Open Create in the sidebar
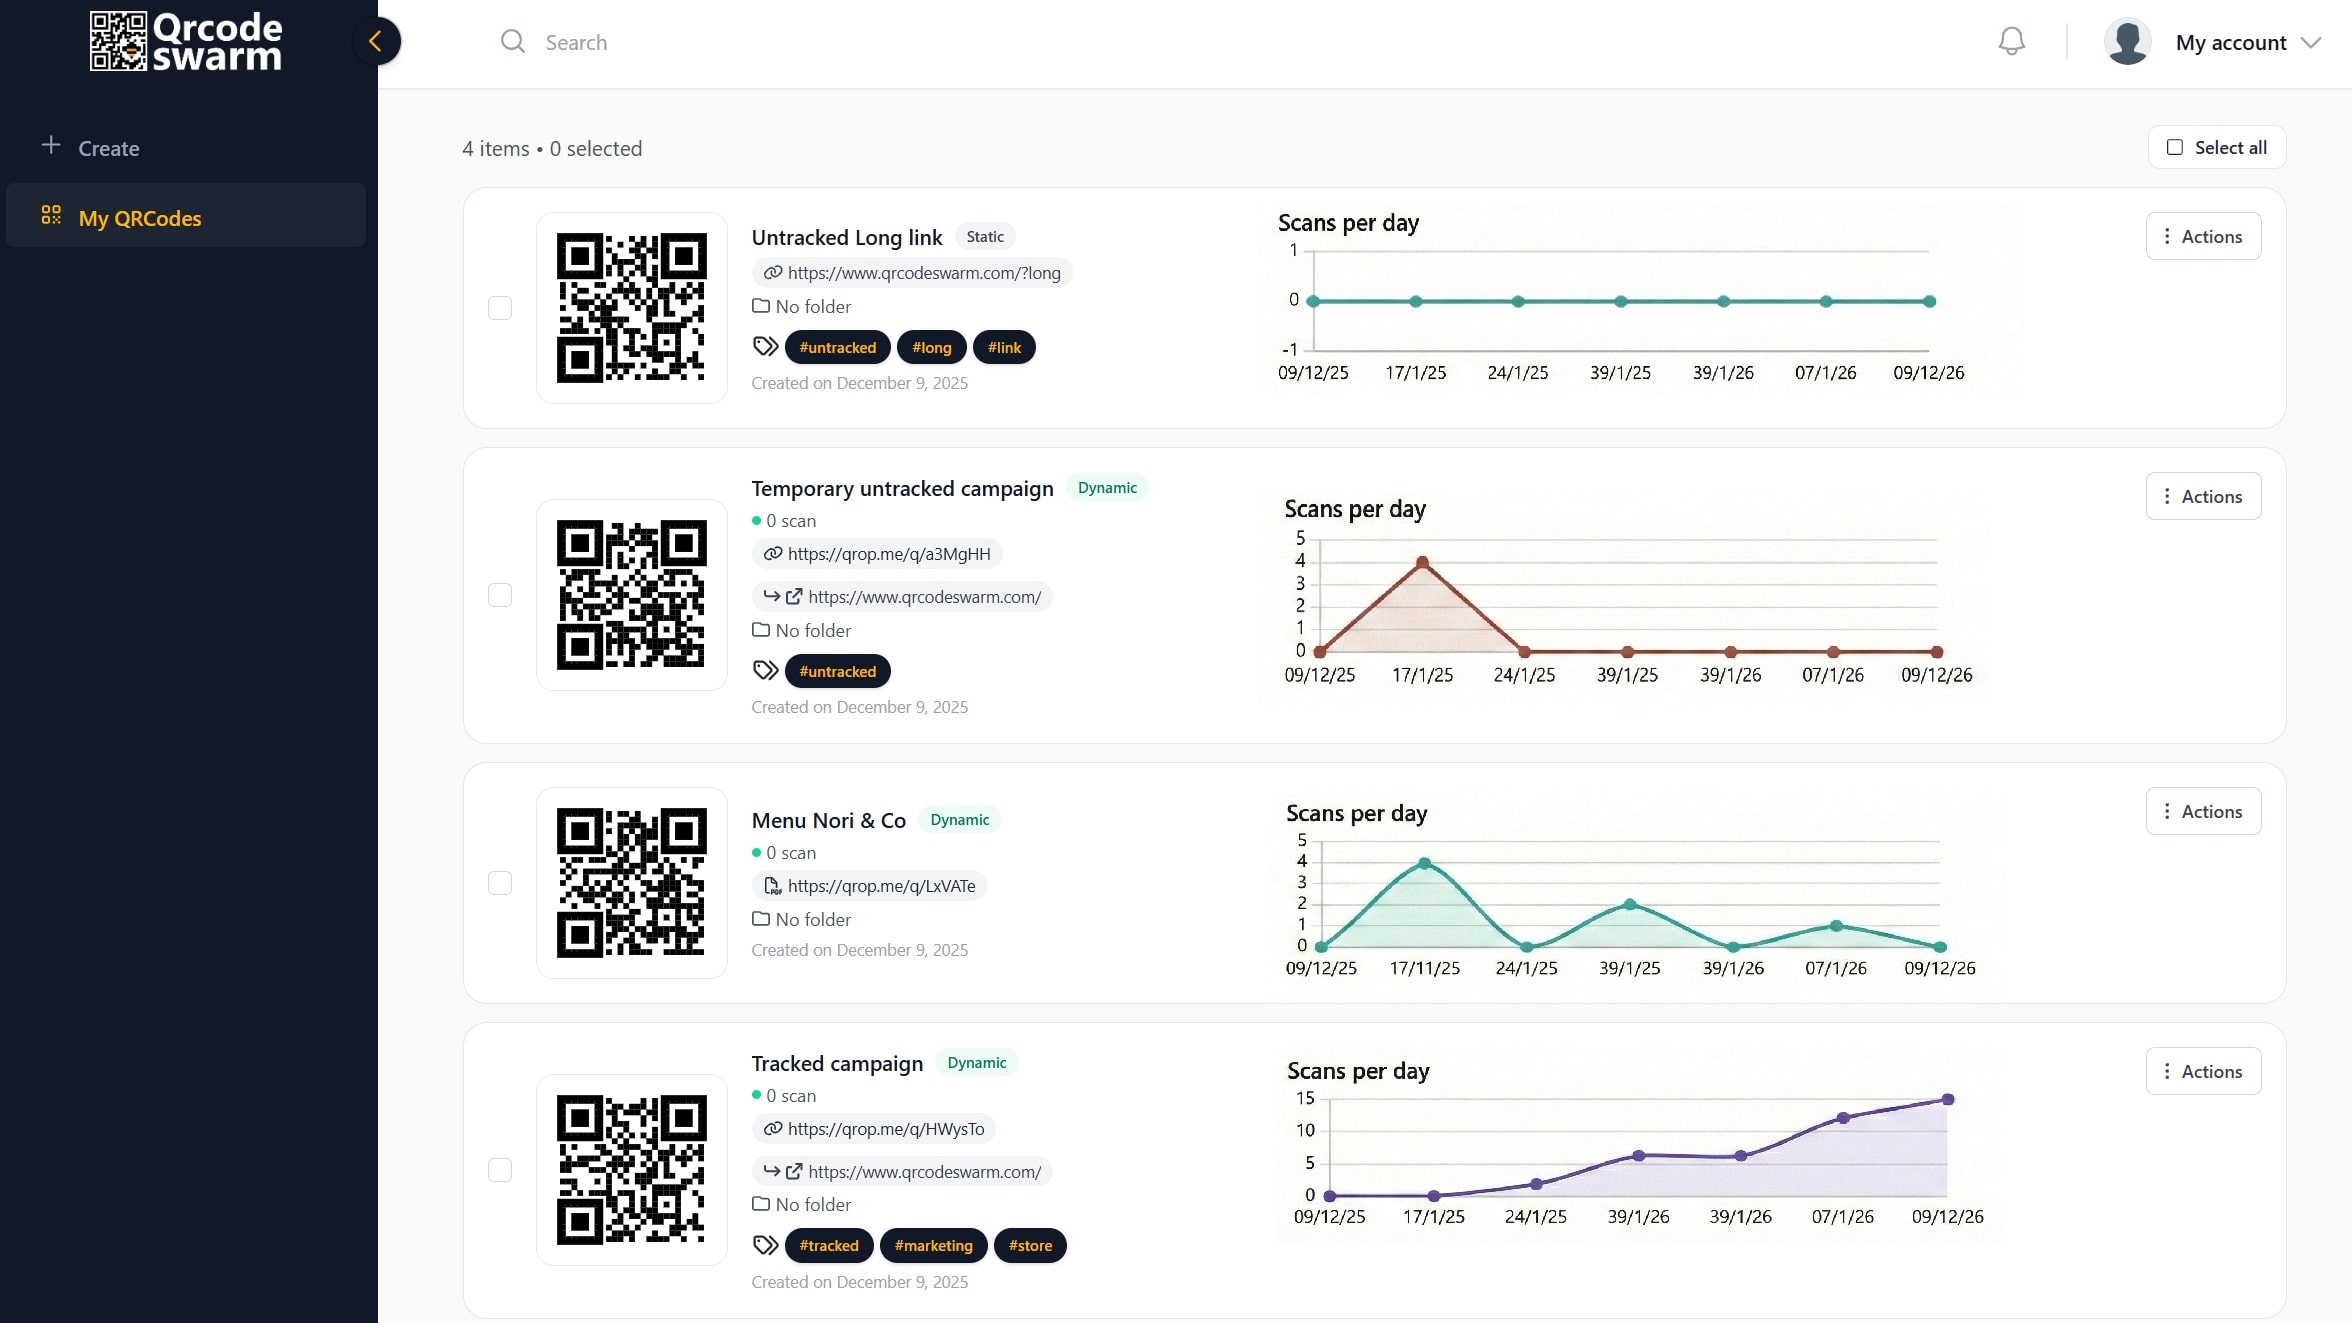 [109, 148]
